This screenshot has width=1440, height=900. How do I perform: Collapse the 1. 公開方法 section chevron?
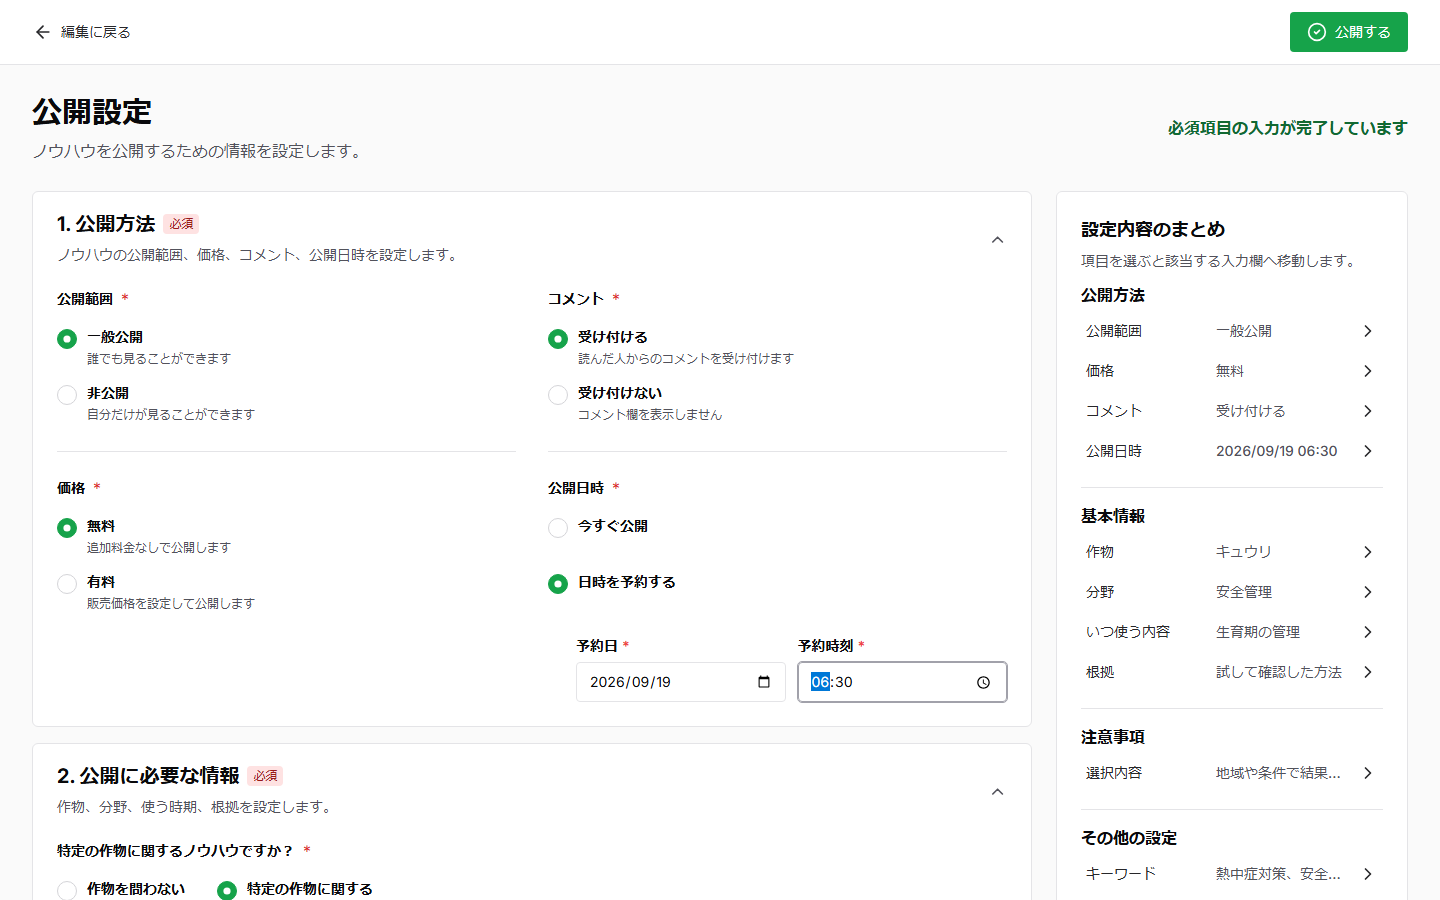click(x=997, y=240)
